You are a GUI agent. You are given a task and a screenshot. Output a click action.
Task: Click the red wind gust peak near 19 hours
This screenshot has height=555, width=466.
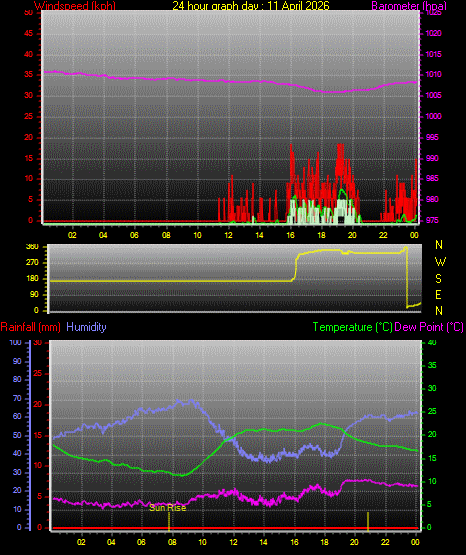click(340, 146)
